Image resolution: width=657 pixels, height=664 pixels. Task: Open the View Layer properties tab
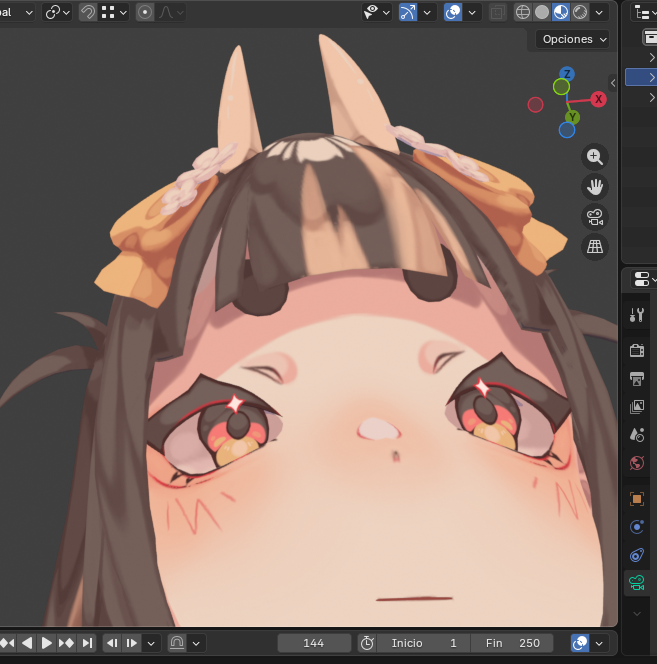(637, 407)
